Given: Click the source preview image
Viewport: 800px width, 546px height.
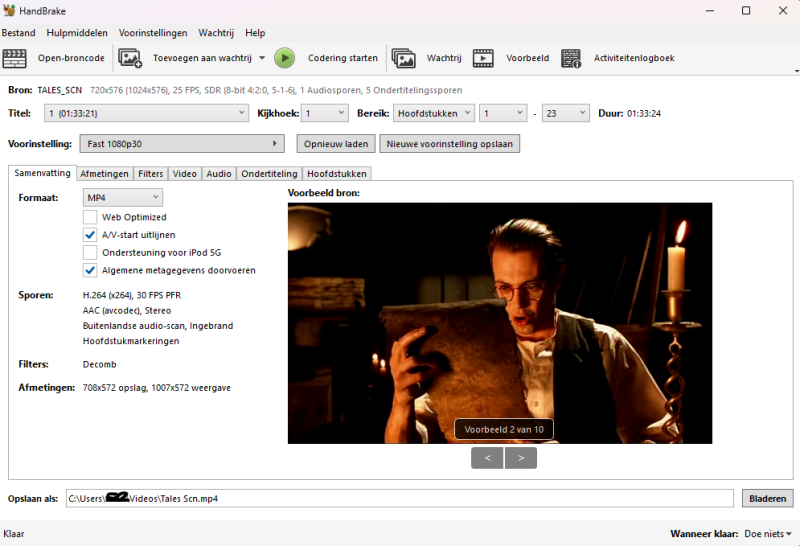Looking at the screenshot, I should click(500, 323).
